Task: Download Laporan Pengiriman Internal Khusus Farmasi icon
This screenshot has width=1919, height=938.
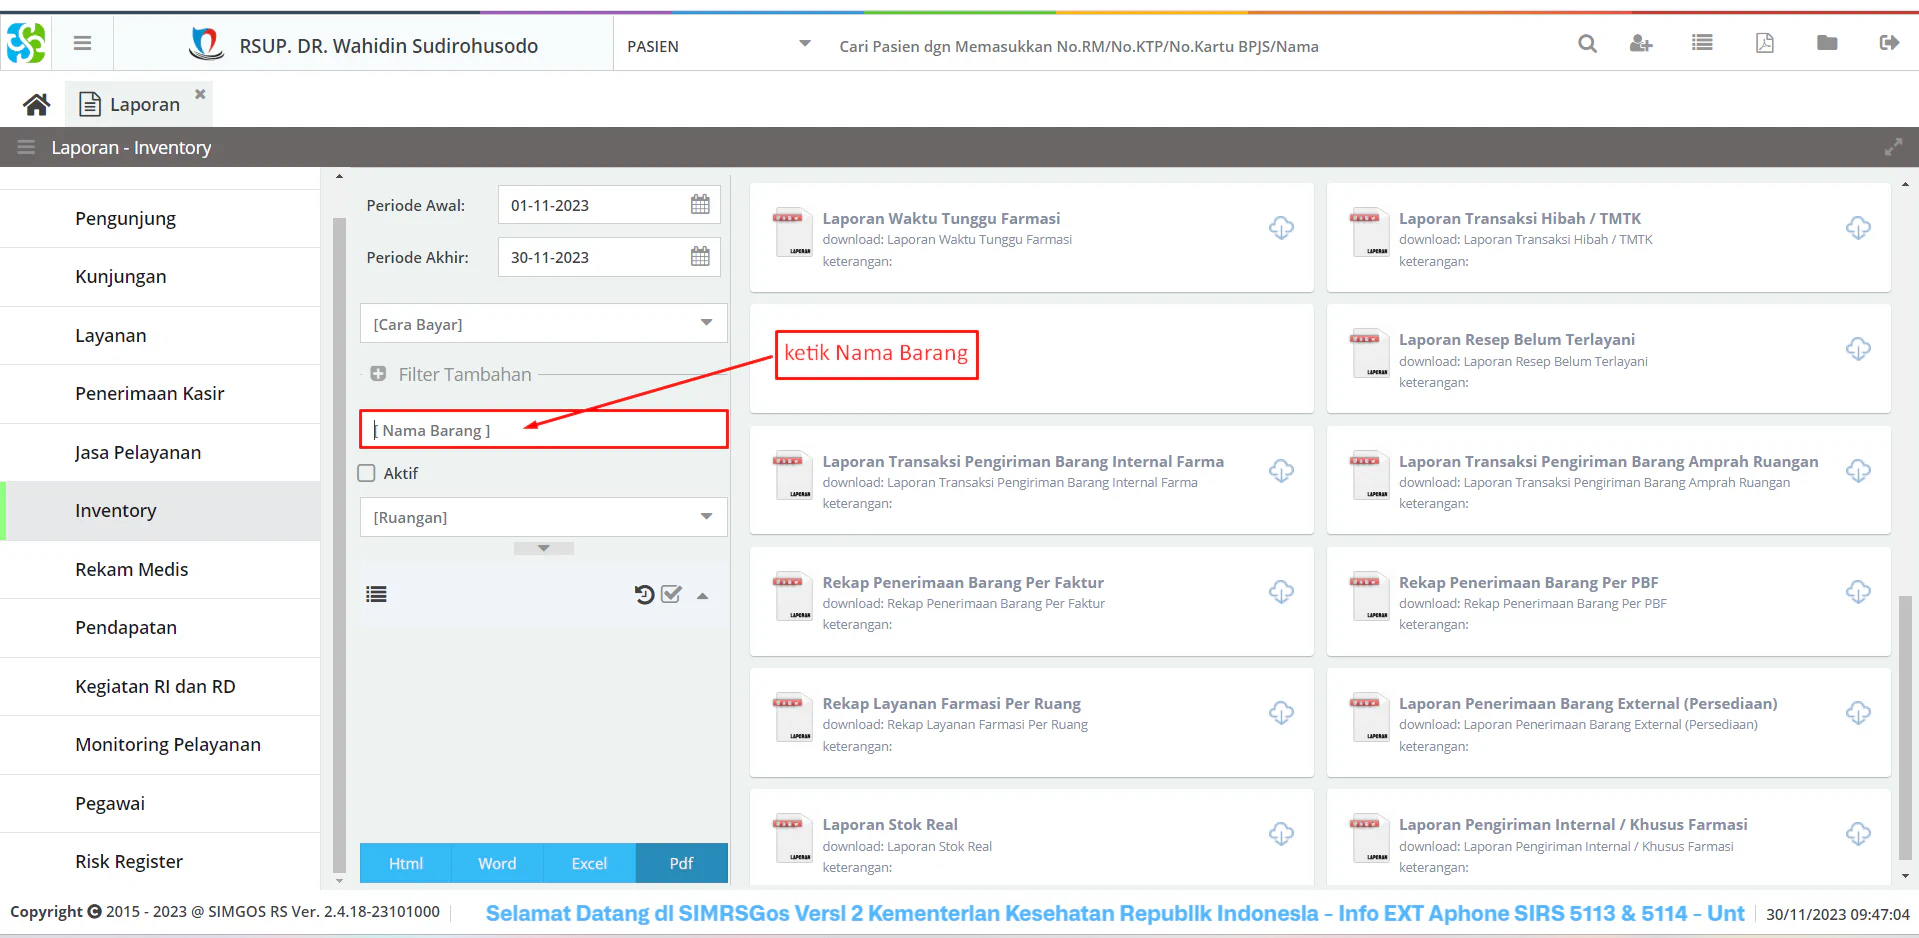Action: coord(1858,834)
